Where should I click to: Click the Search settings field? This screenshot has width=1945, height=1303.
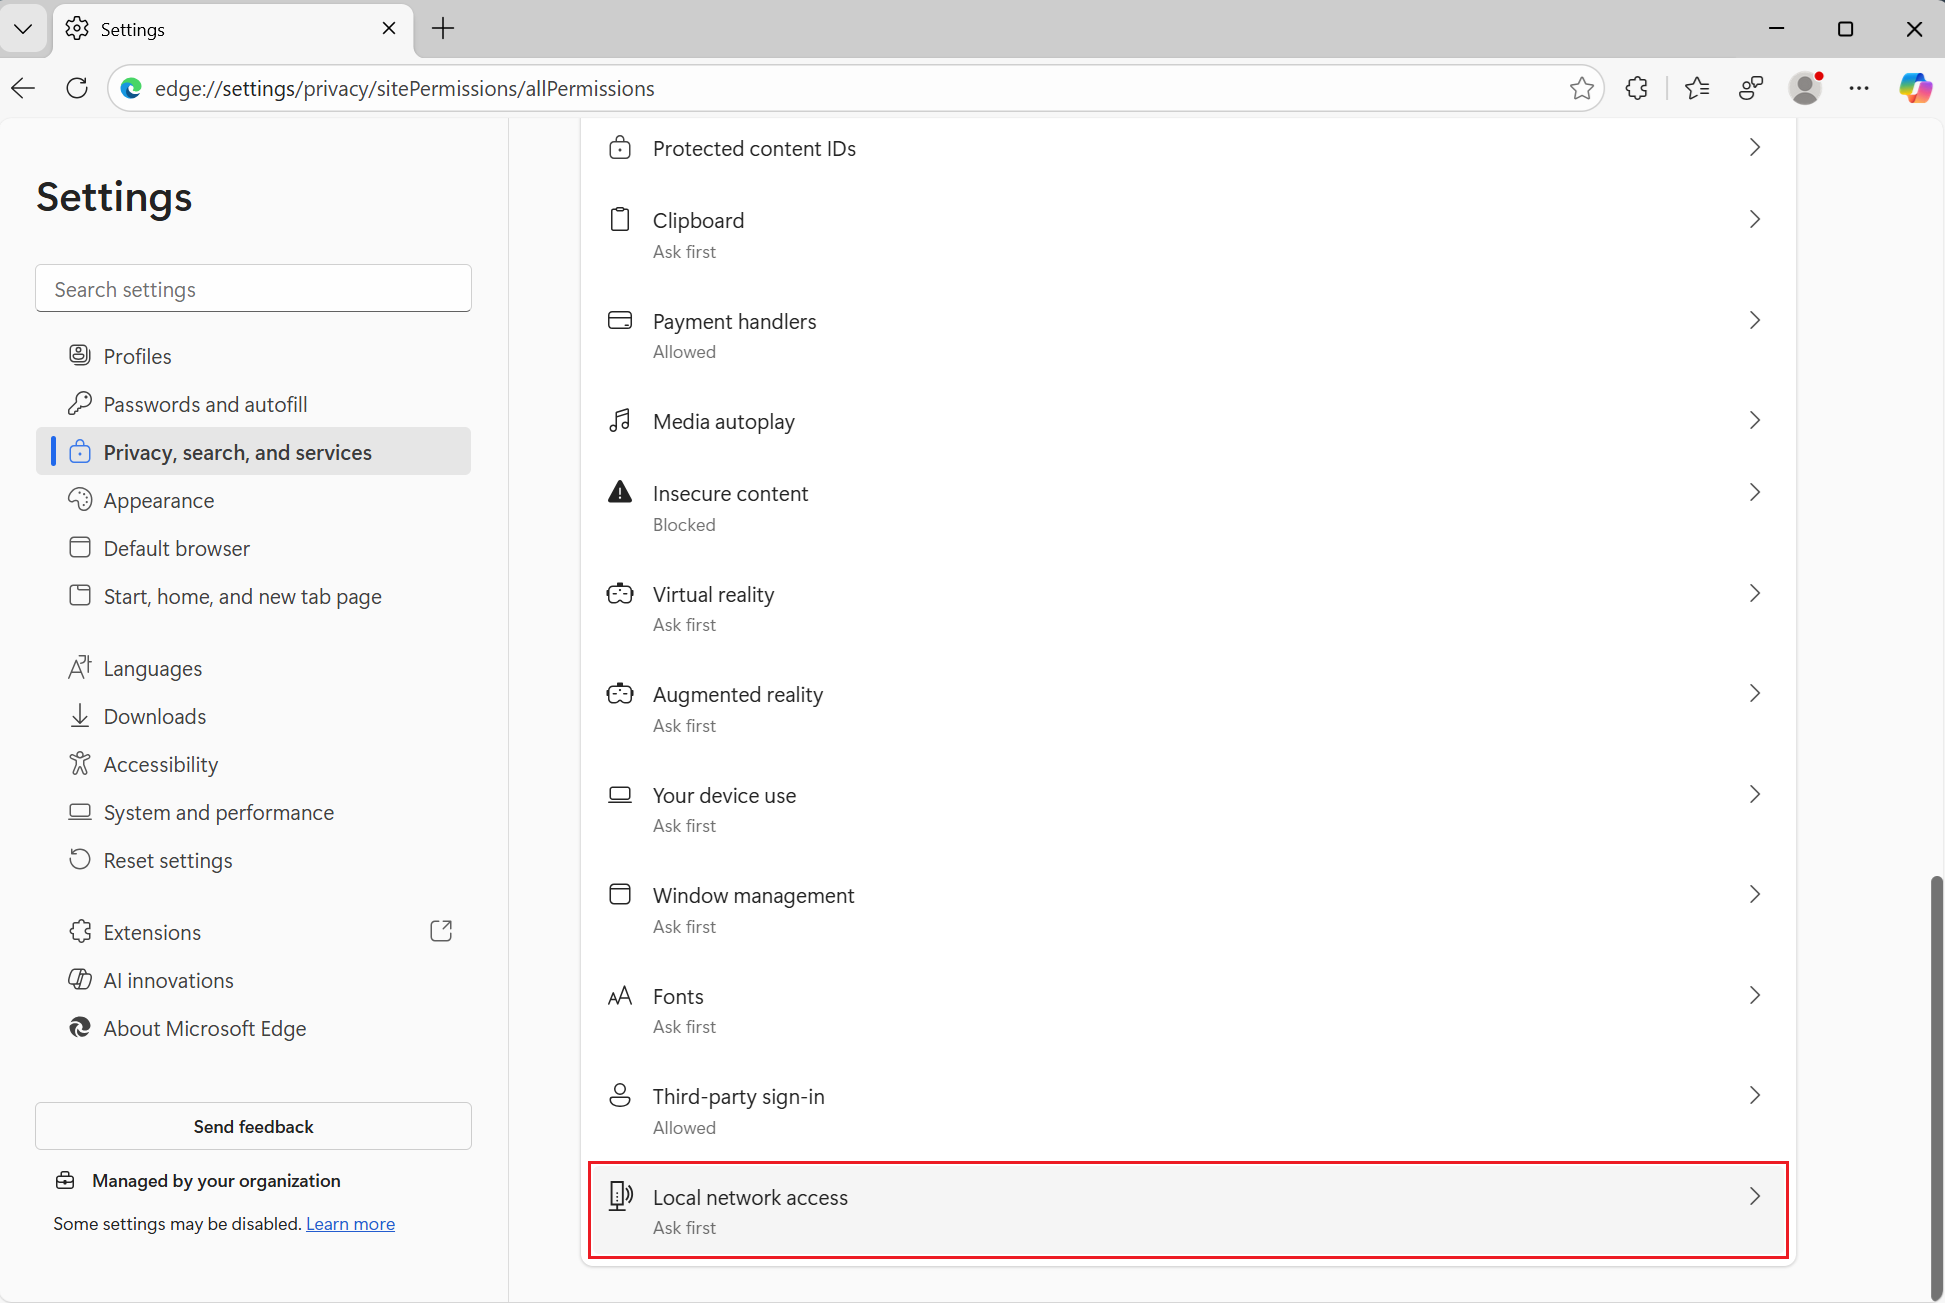coord(253,288)
